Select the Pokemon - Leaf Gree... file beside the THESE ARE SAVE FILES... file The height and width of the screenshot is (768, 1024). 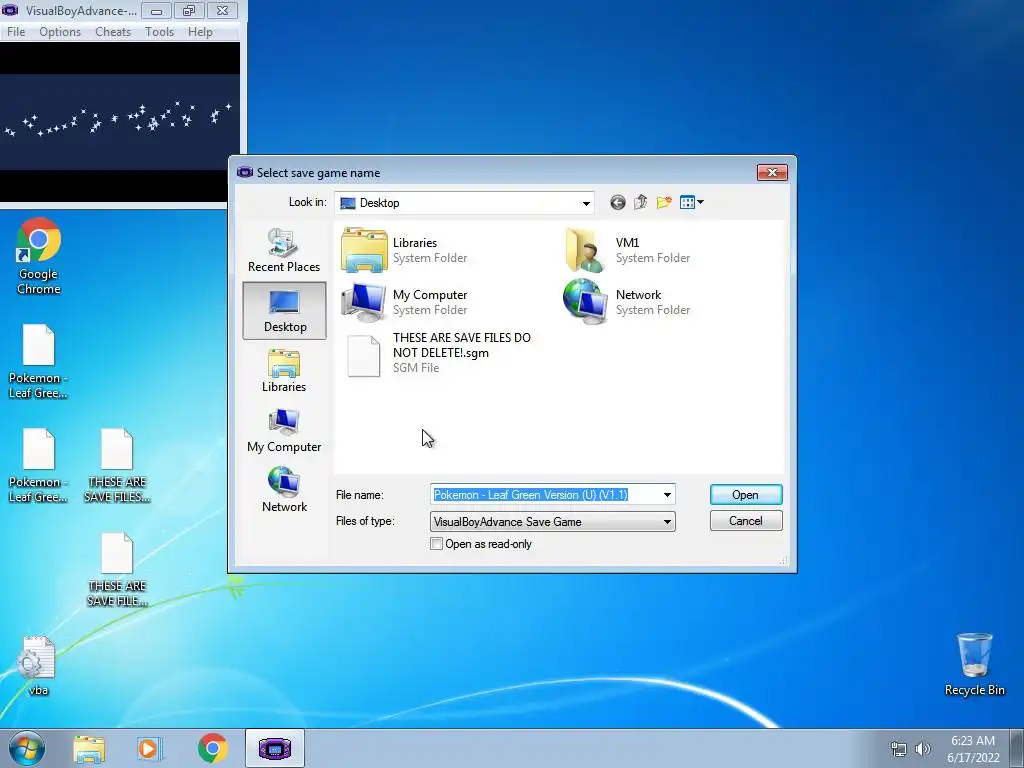pyautogui.click(x=39, y=466)
